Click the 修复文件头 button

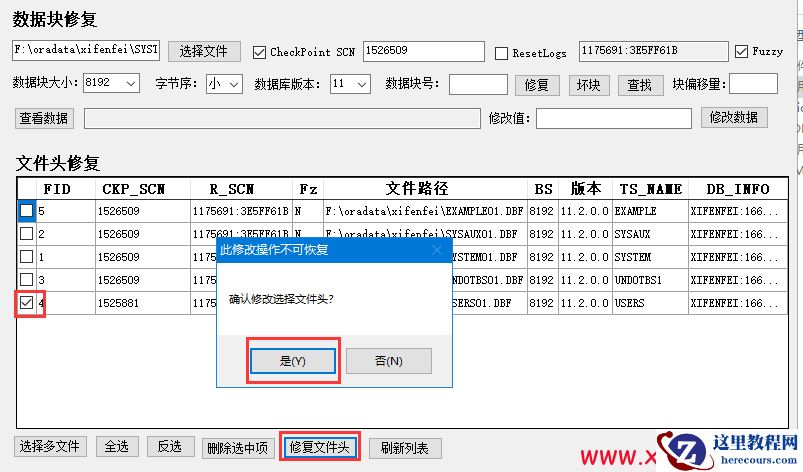click(320, 447)
